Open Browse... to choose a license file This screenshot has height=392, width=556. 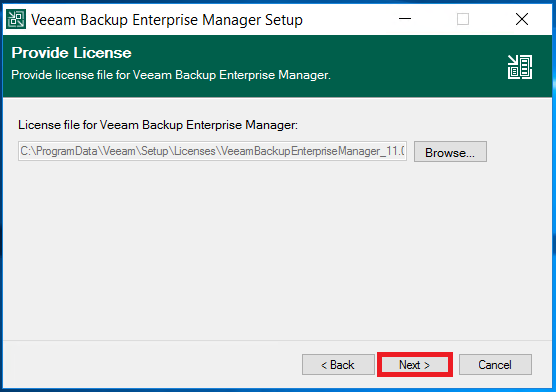pyautogui.click(x=450, y=152)
